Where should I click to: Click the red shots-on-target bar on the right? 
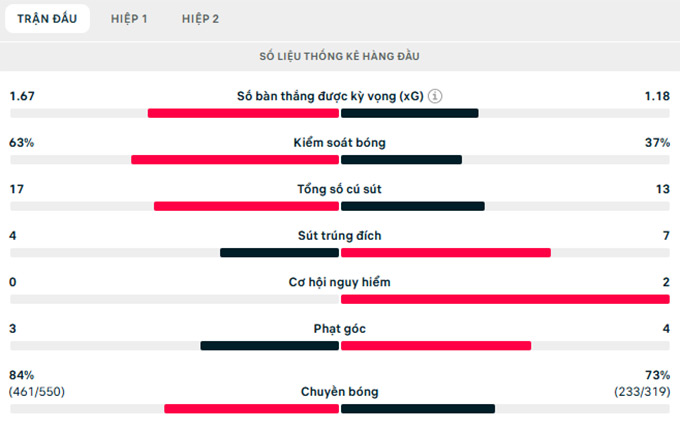[x=445, y=252]
